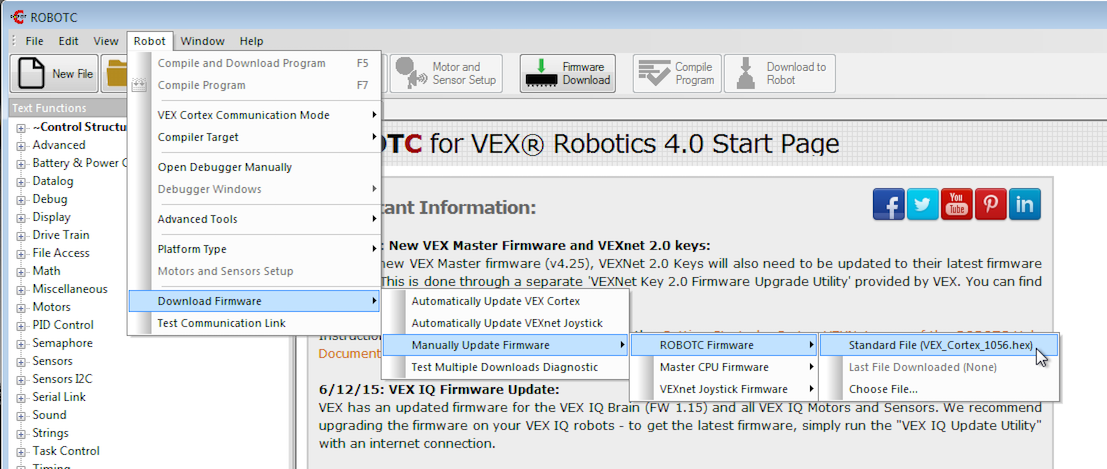Select Download Firmware menu entry
The width and height of the screenshot is (1107, 469).
(254, 301)
